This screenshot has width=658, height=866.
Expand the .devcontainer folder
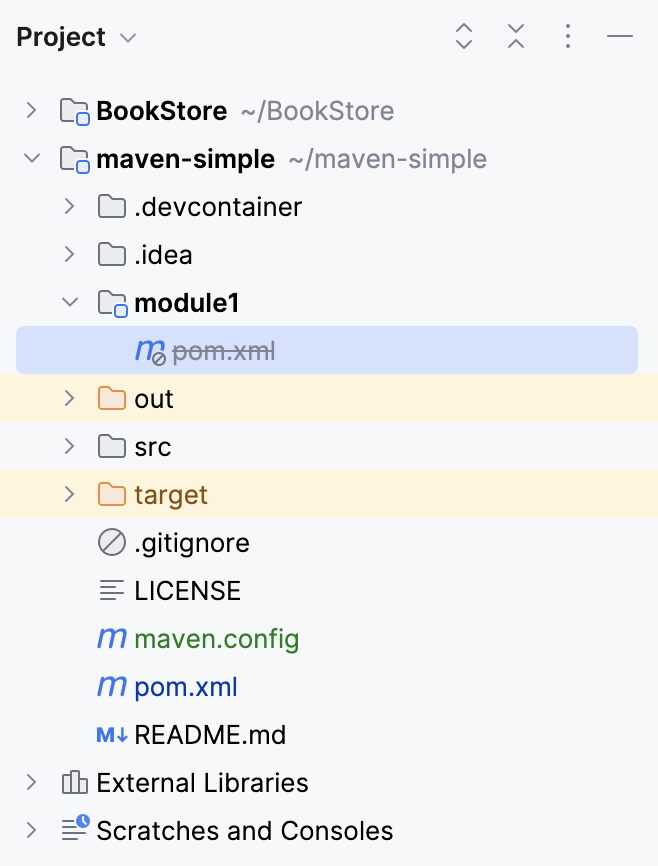click(68, 206)
